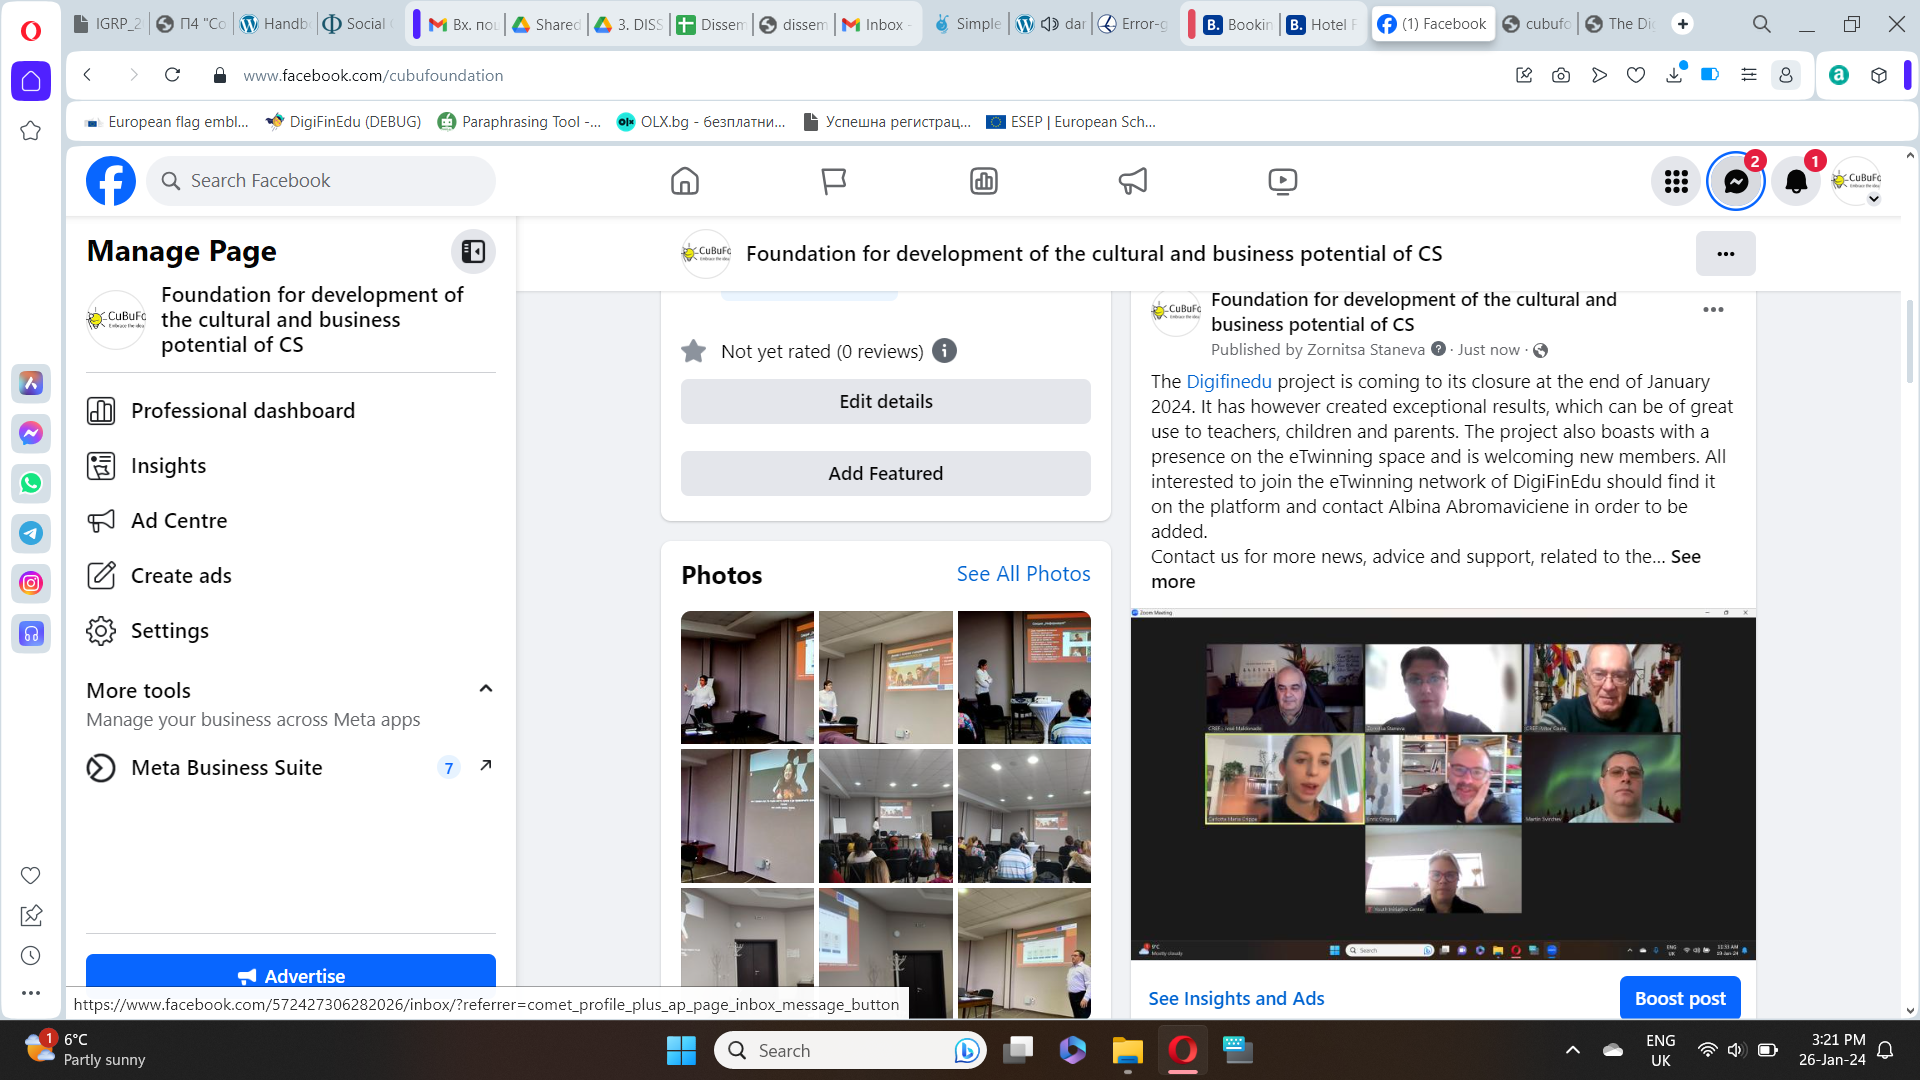The width and height of the screenshot is (1920, 1080).
Task: Open Opera sidebar Telegram icon
Action: [31, 533]
